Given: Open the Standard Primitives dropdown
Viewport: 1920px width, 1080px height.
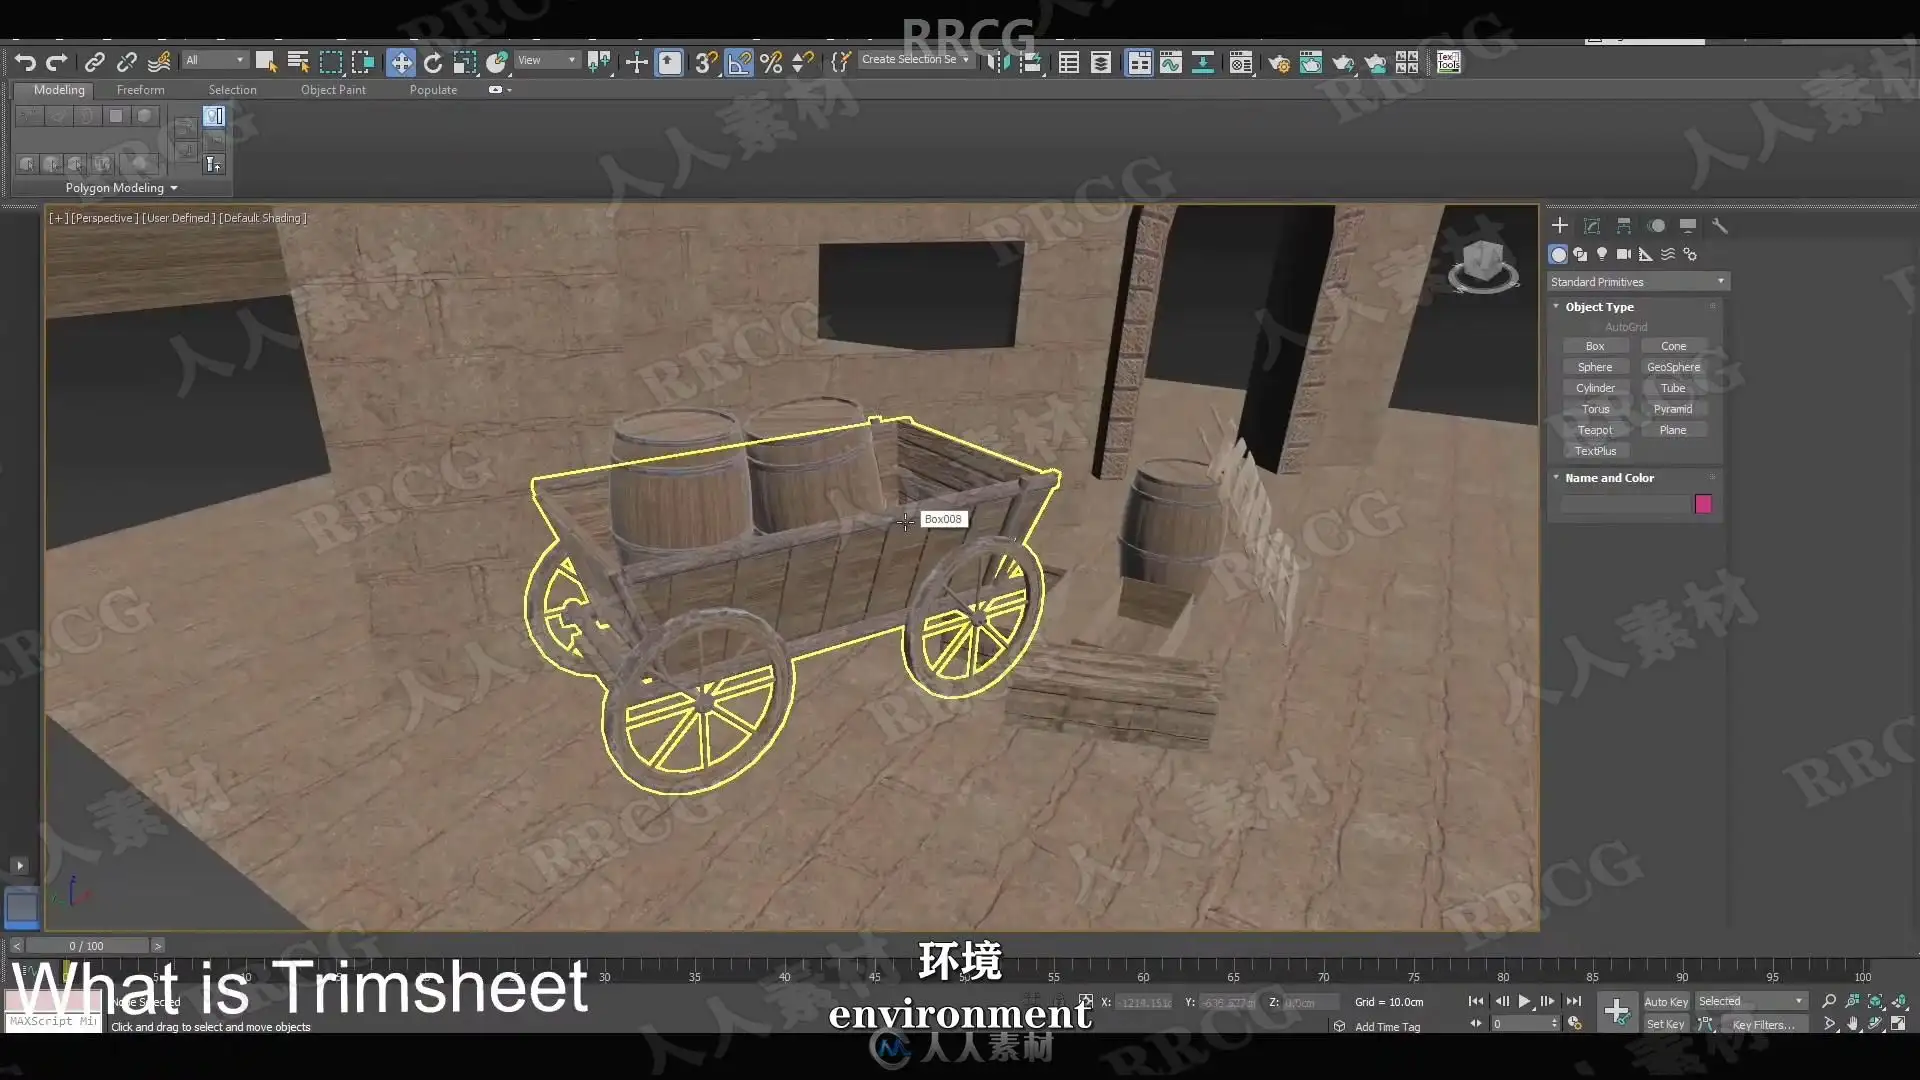Looking at the screenshot, I should (1638, 282).
